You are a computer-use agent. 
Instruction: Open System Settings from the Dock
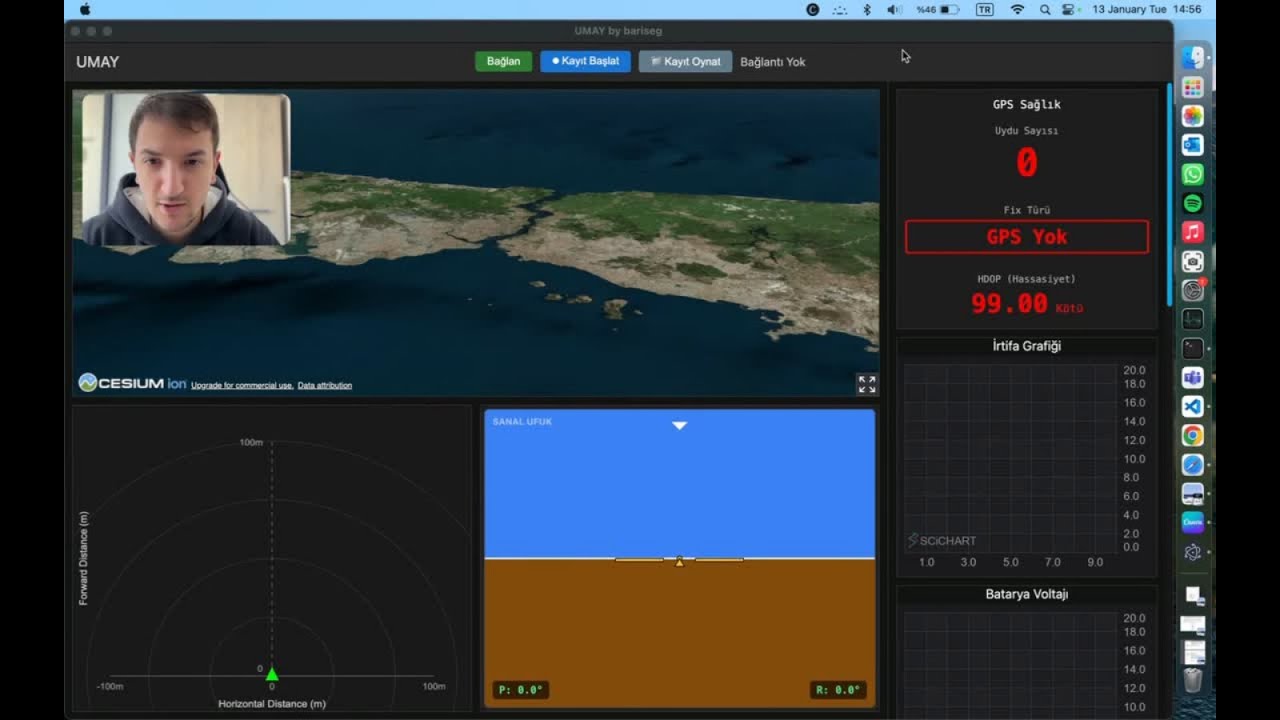tap(1193, 291)
